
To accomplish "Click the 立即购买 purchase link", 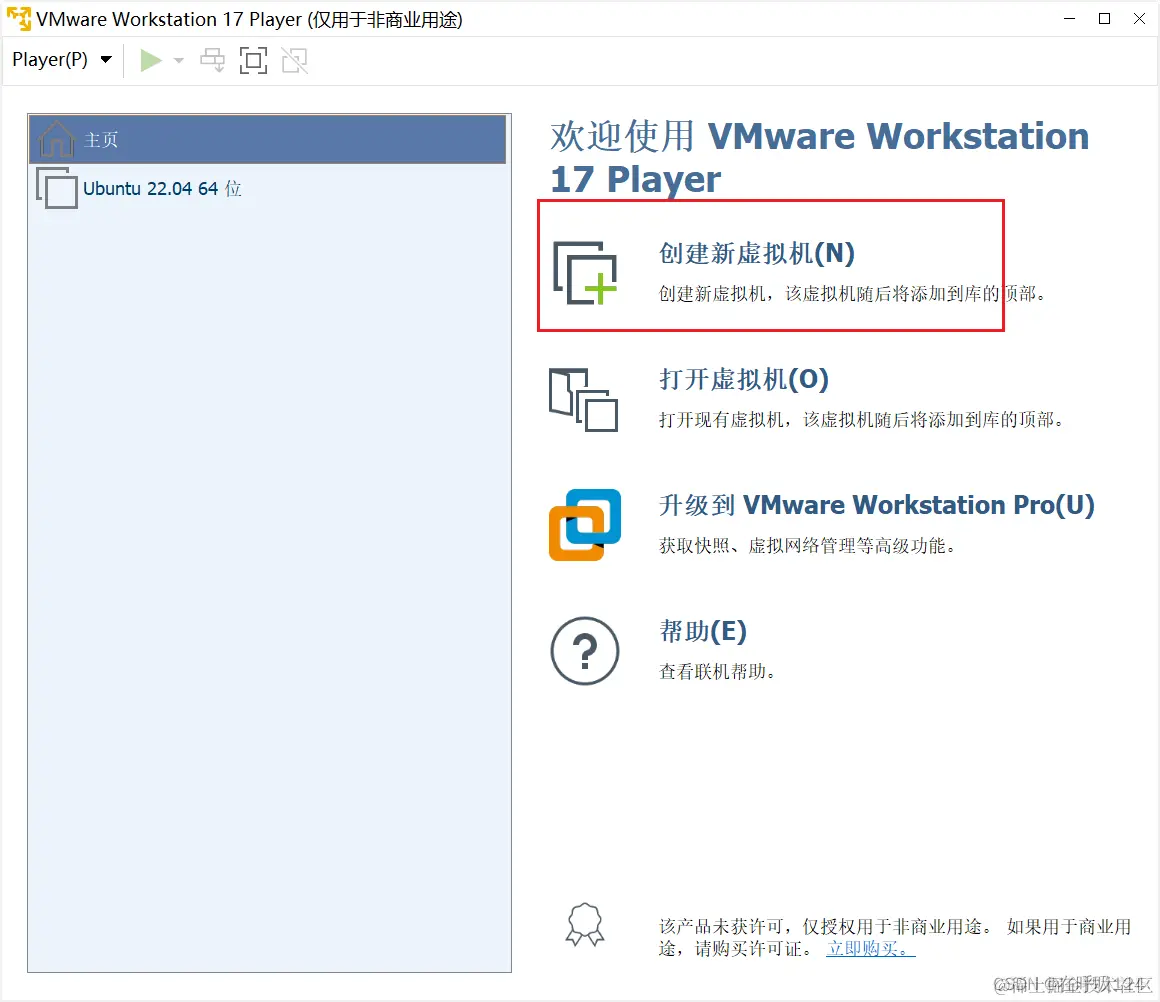I will click(x=871, y=949).
